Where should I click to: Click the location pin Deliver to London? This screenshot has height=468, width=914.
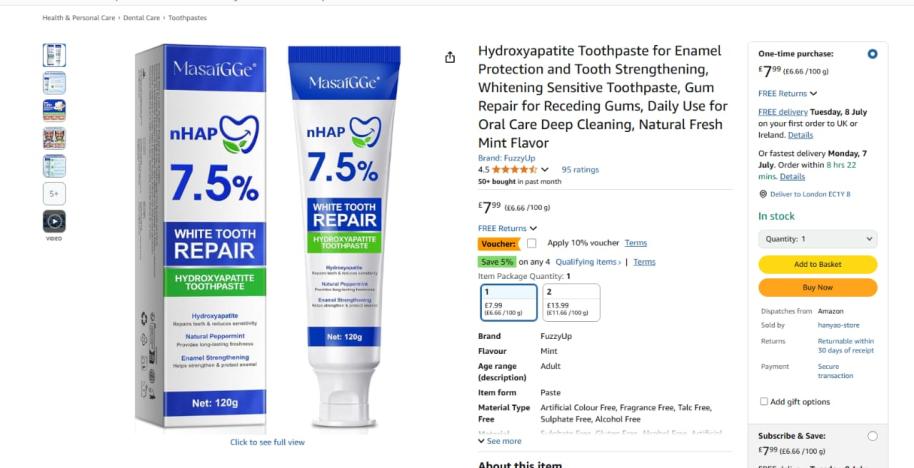click(x=762, y=194)
